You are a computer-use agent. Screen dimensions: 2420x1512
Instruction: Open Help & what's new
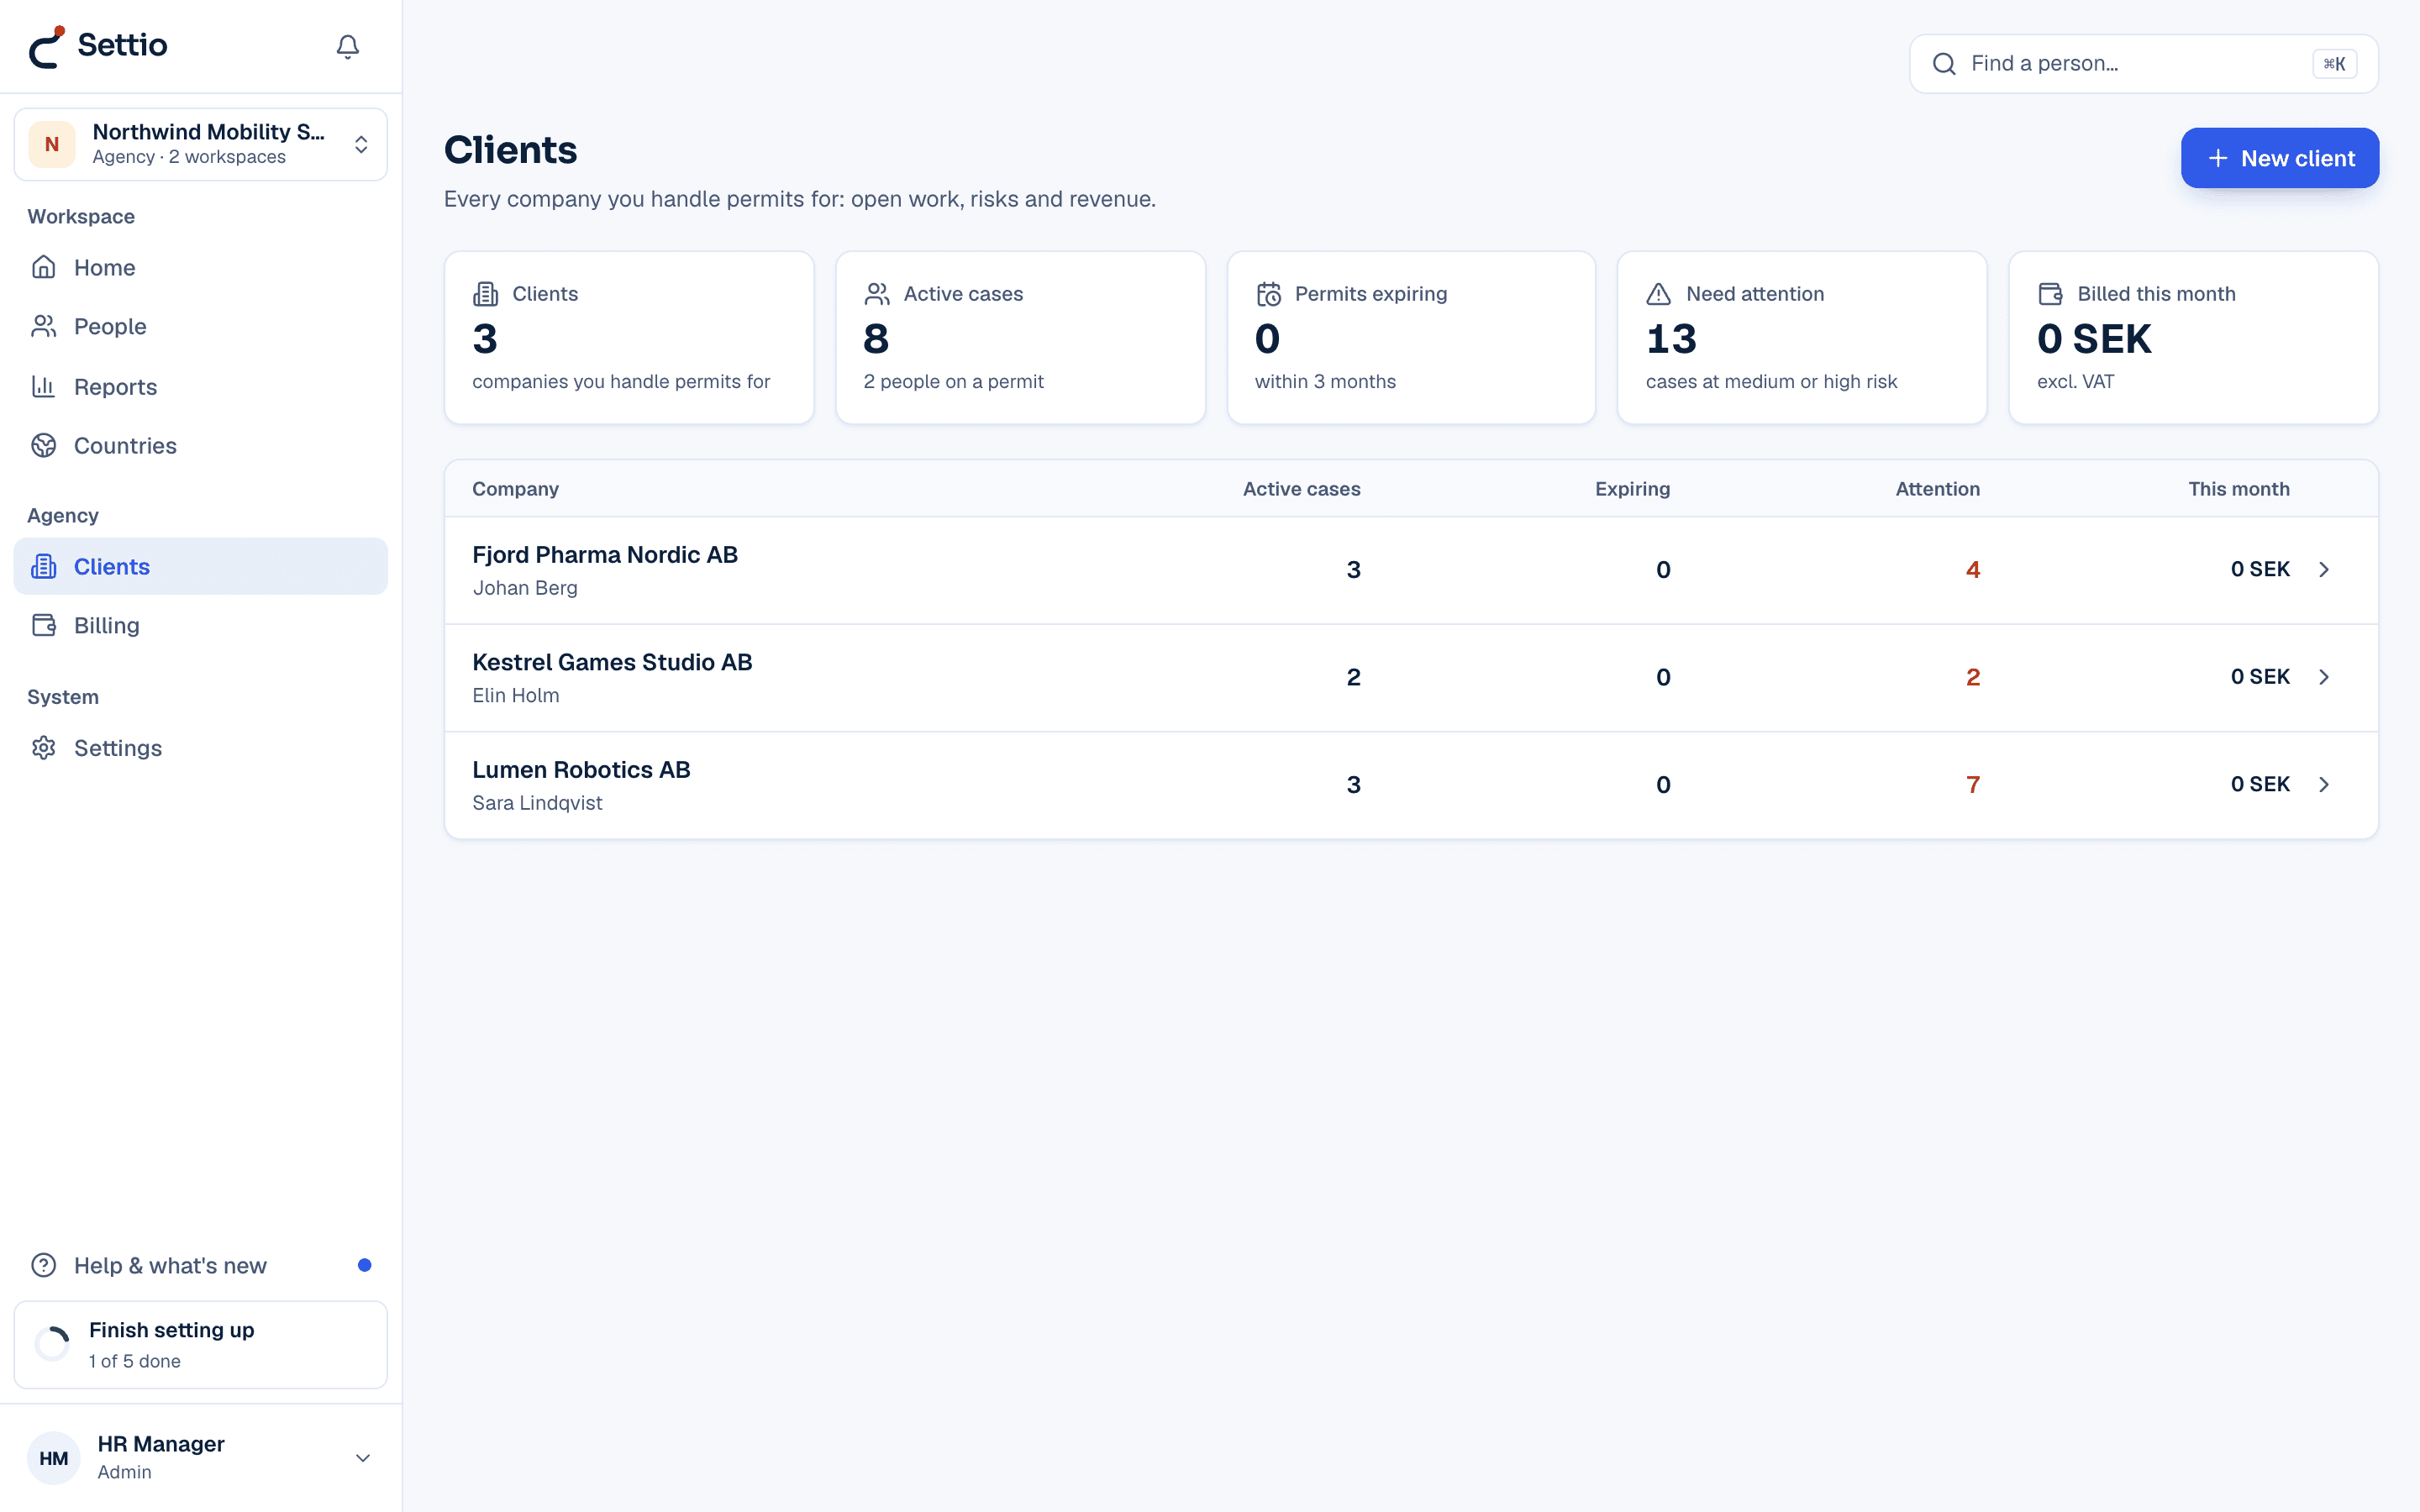click(x=200, y=1265)
